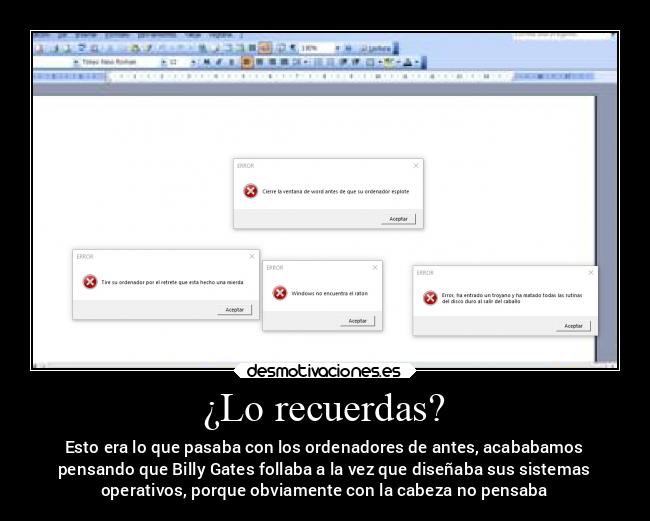Toggle Show/Hide paragraph marks icon
The image size is (650, 521).
pos(293,48)
